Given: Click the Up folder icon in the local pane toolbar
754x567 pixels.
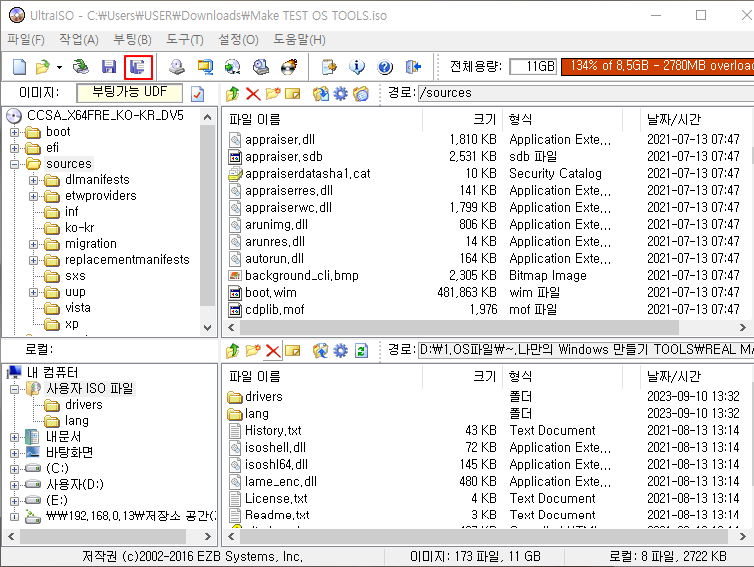Looking at the screenshot, I should coord(233,351).
